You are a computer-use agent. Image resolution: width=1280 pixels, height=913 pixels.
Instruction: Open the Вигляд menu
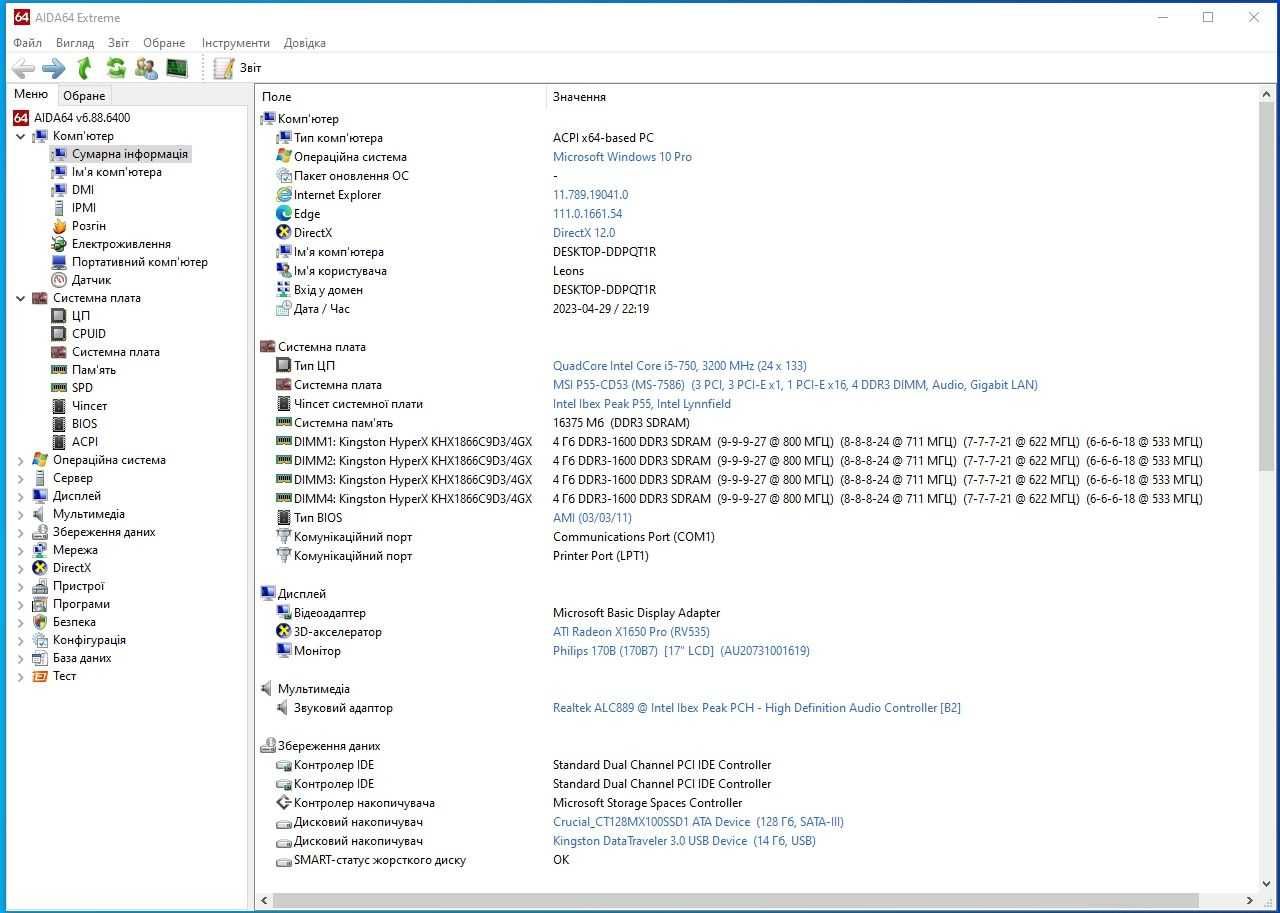point(75,43)
